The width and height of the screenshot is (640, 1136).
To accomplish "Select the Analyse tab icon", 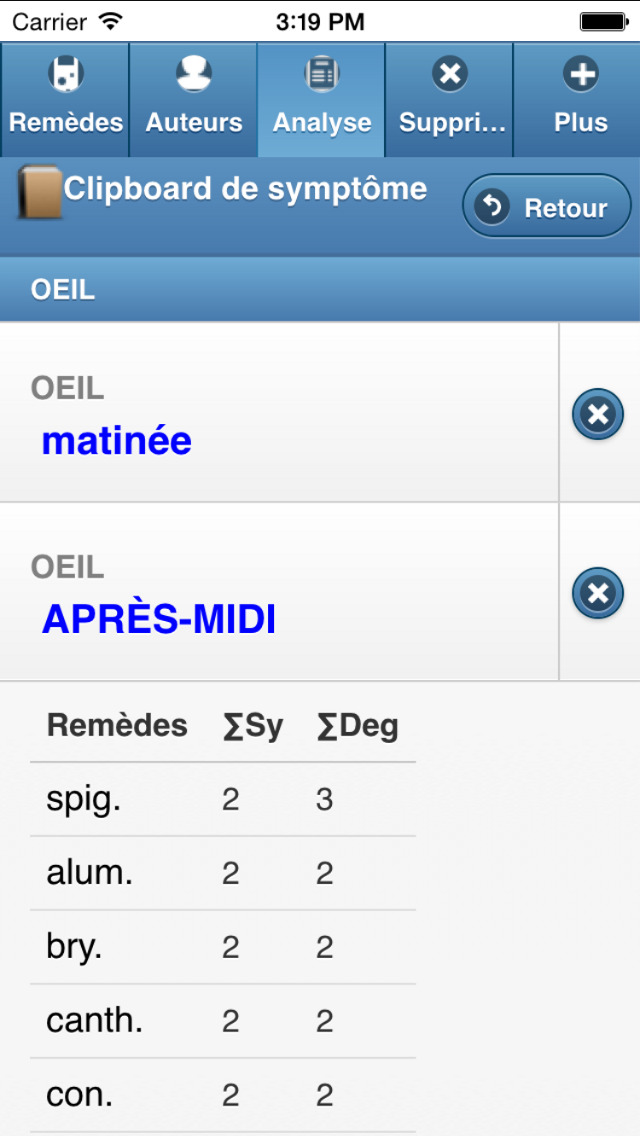I will [x=322, y=75].
